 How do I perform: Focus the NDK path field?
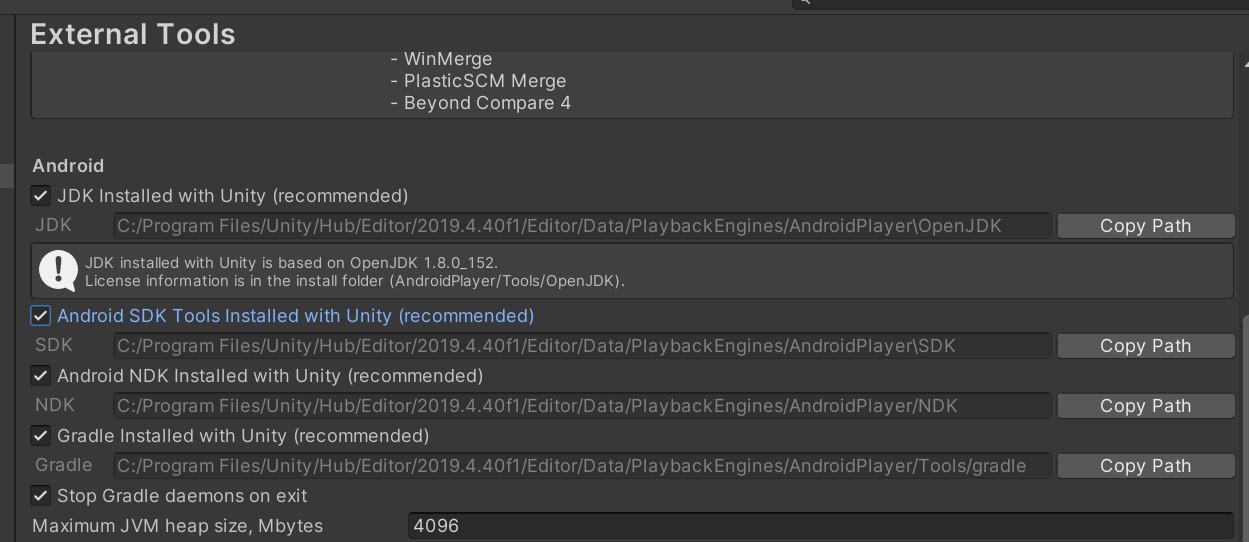click(580, 406)
